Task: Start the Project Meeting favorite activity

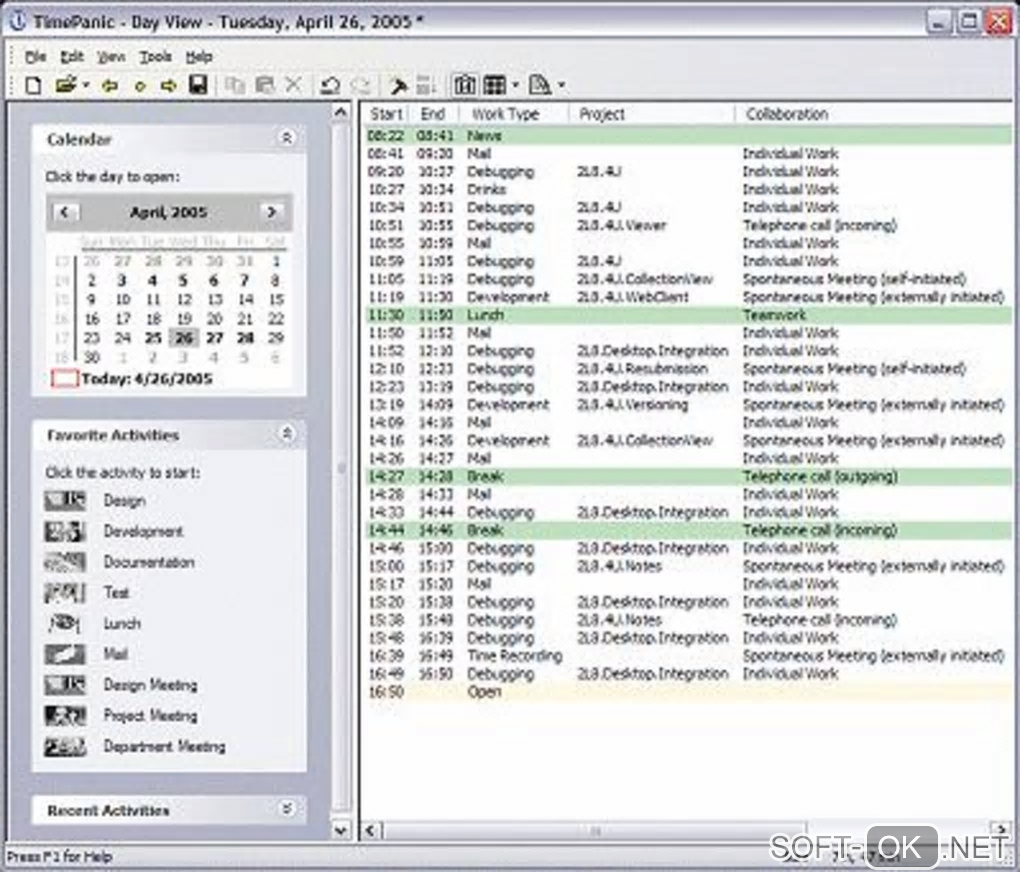Action: tap(121, 716)
